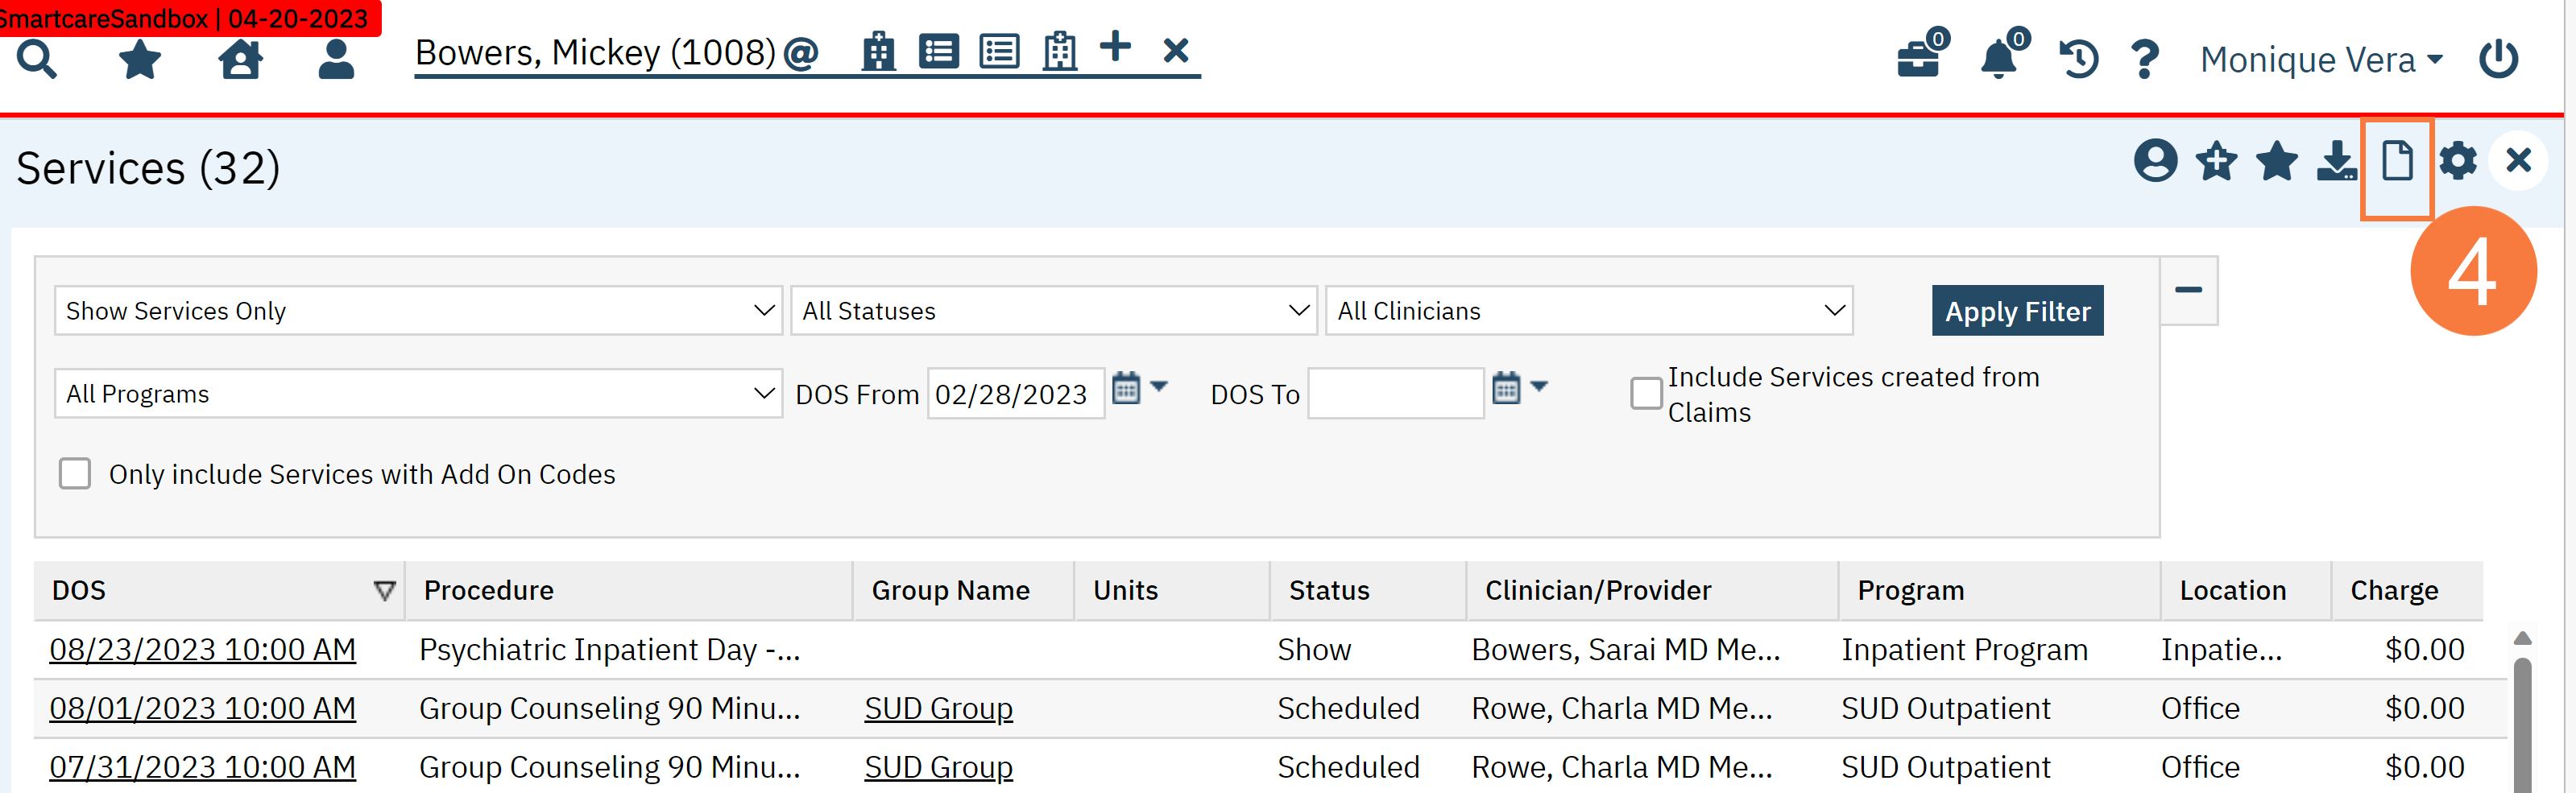Image resolution: width=2576 pixels, height=793 pixels.
Task: Open the Monique Vera user menu
Action: [2320, 60]
